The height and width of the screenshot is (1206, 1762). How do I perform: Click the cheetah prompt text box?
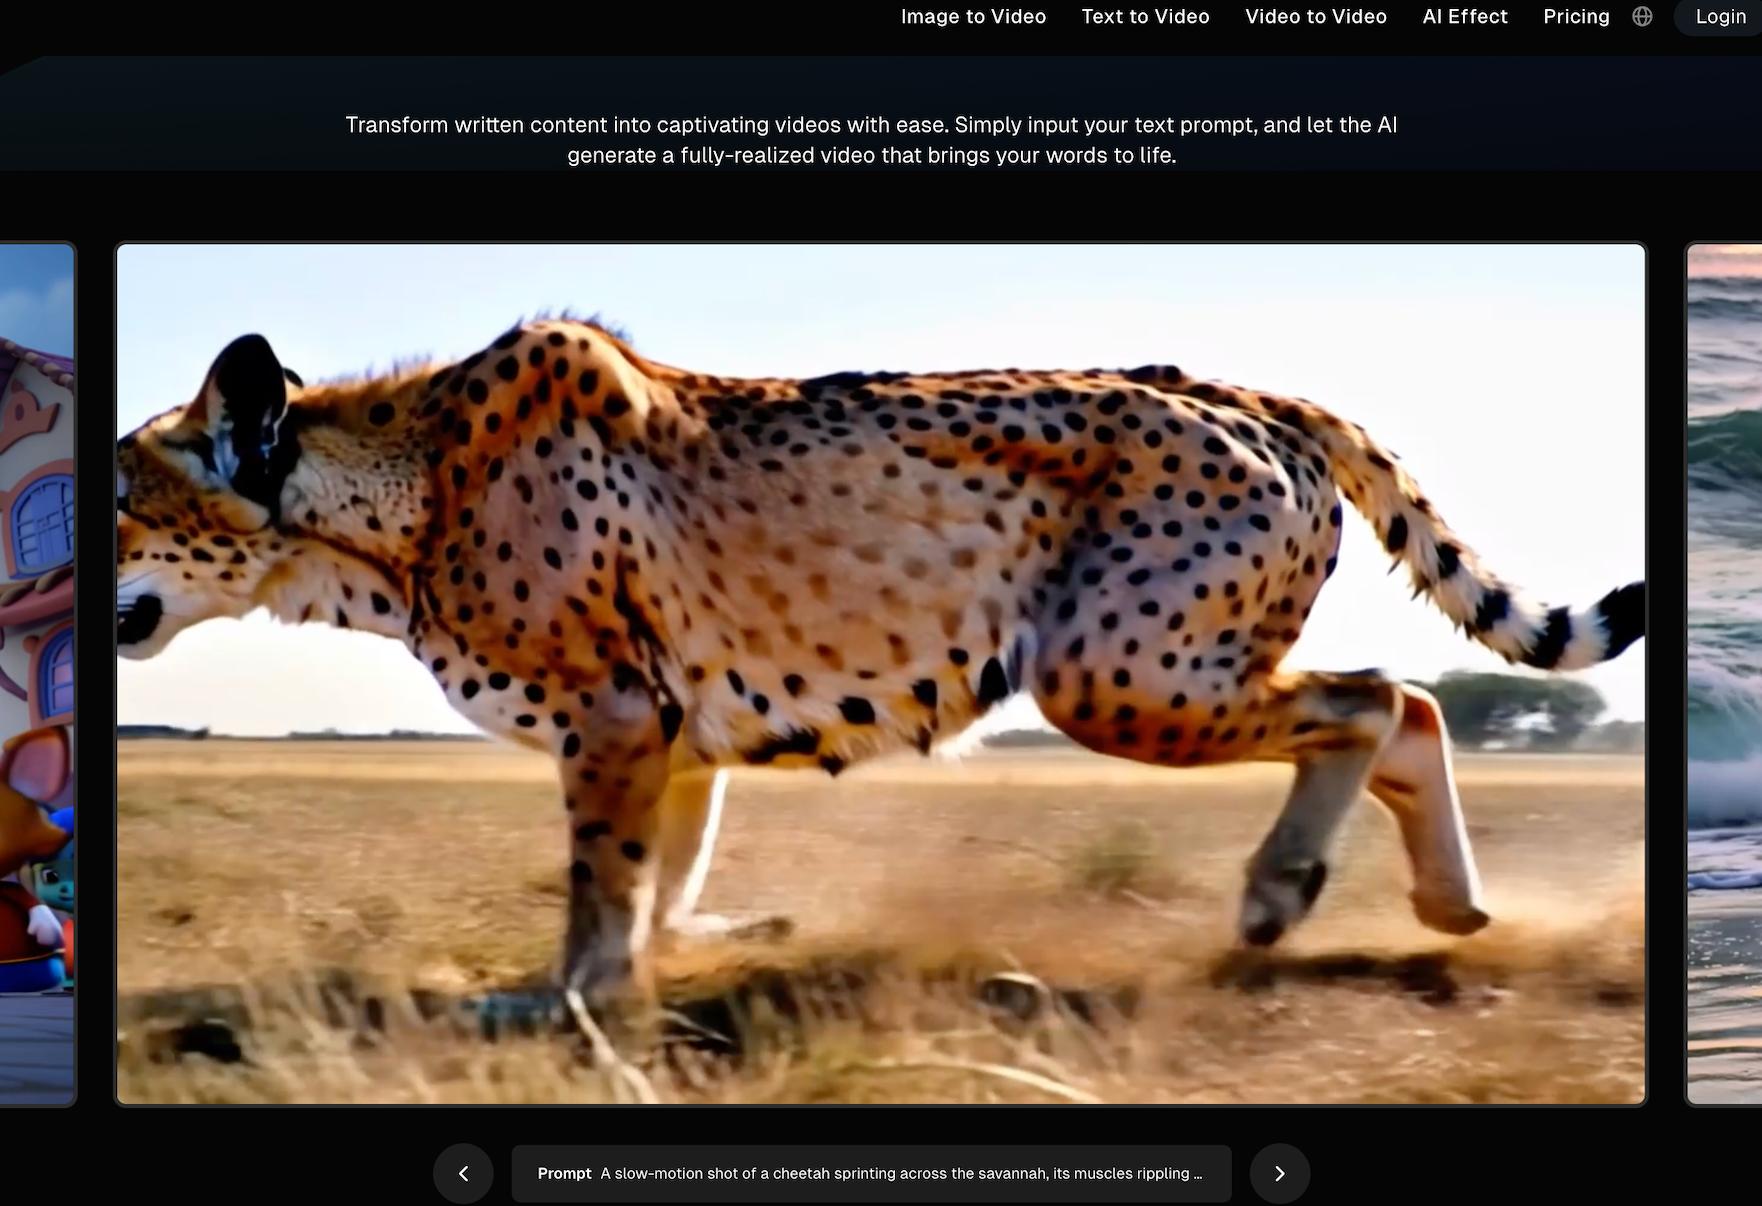click(871, 1173)
